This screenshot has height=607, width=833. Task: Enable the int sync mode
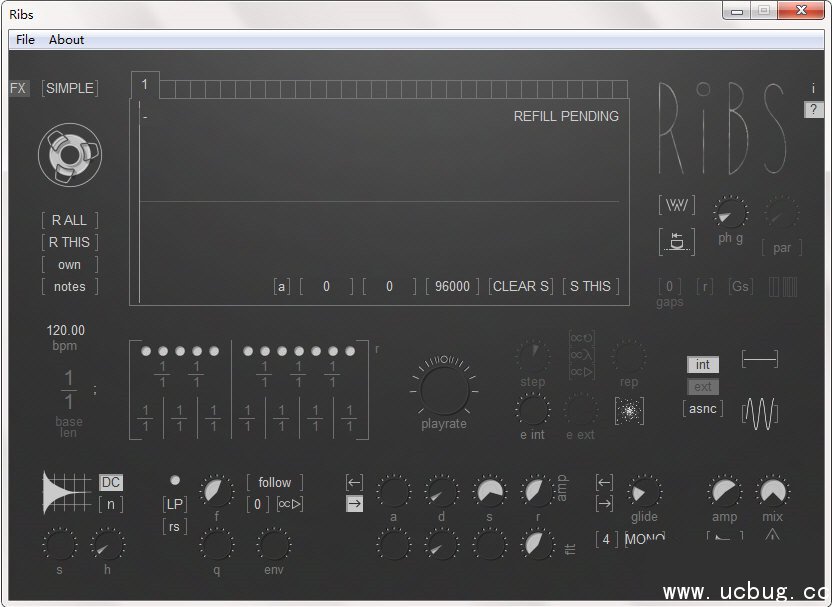click(703, 365)
